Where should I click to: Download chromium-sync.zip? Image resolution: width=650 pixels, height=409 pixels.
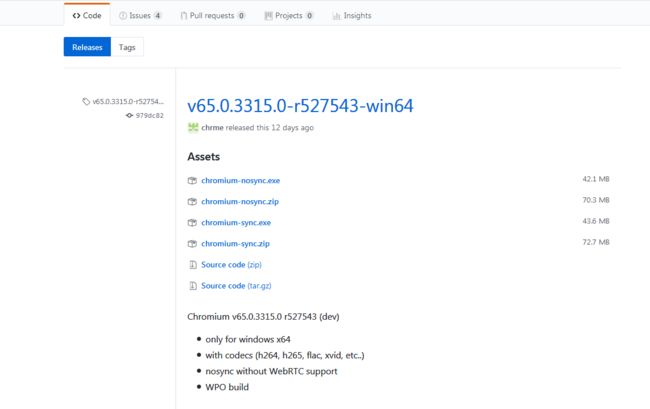[235, 244]
